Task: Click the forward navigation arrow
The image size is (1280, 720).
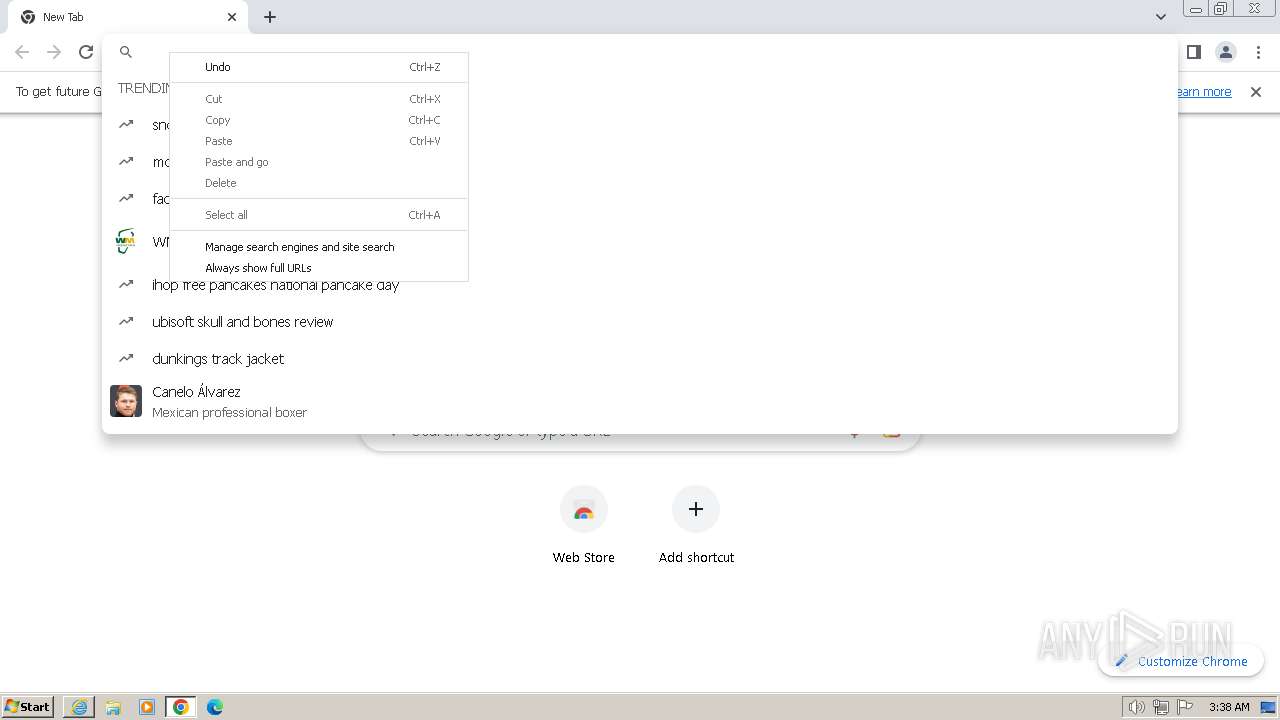Action: click(x=54, y=52)
